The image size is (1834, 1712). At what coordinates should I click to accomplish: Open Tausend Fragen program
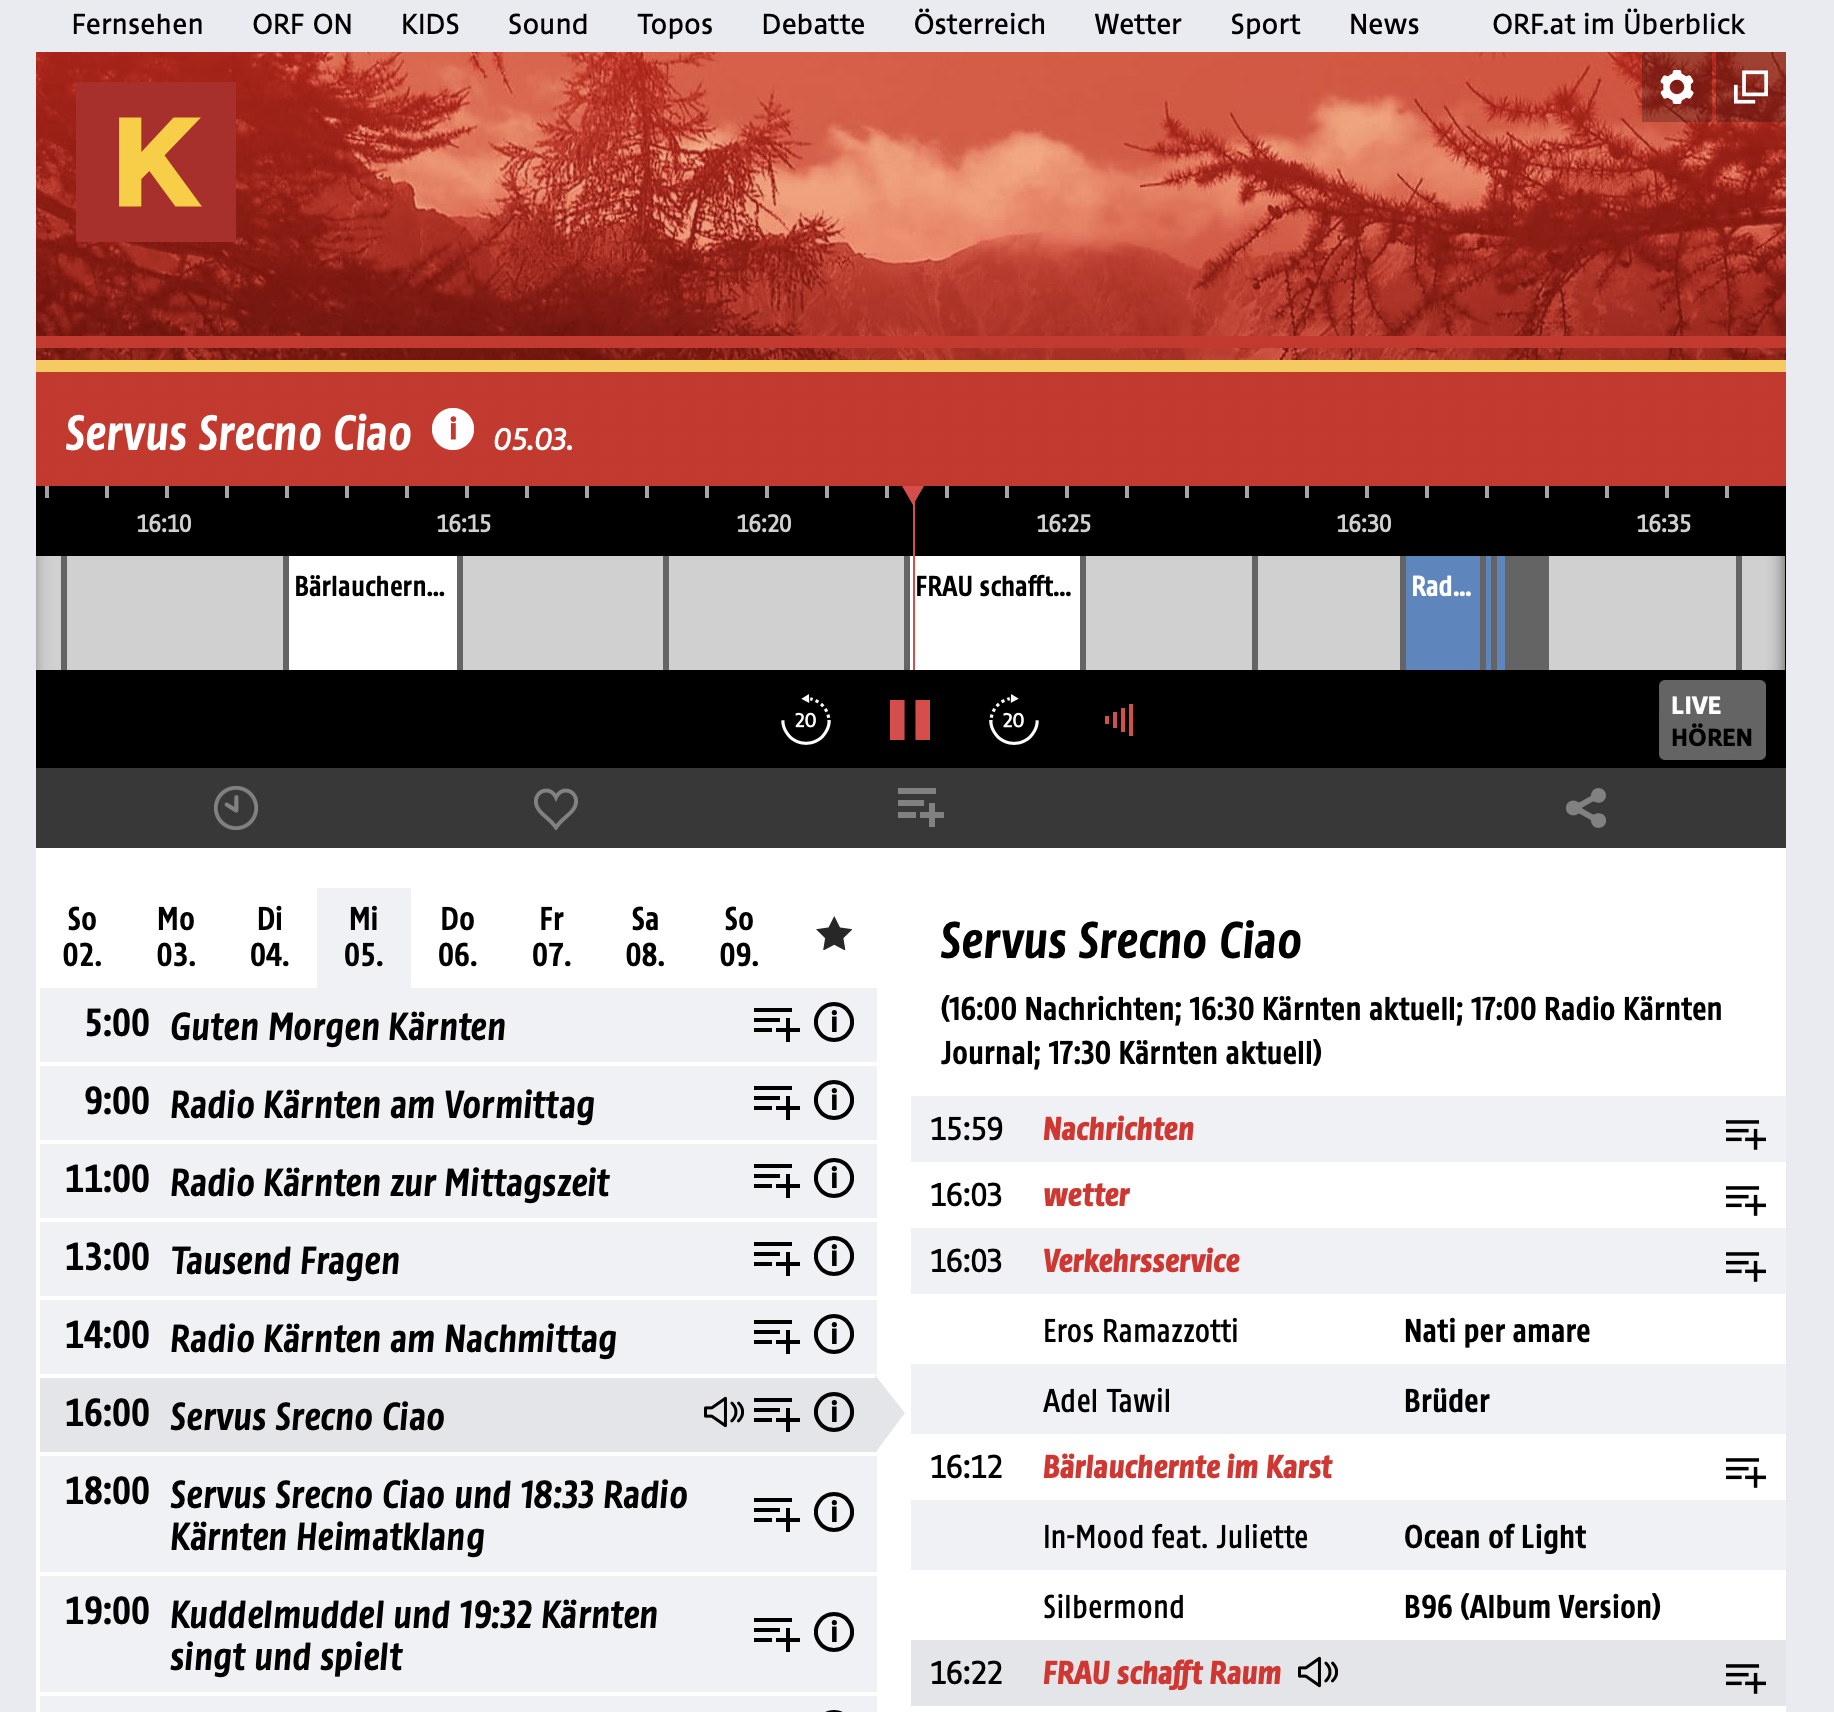(285, 1260)
